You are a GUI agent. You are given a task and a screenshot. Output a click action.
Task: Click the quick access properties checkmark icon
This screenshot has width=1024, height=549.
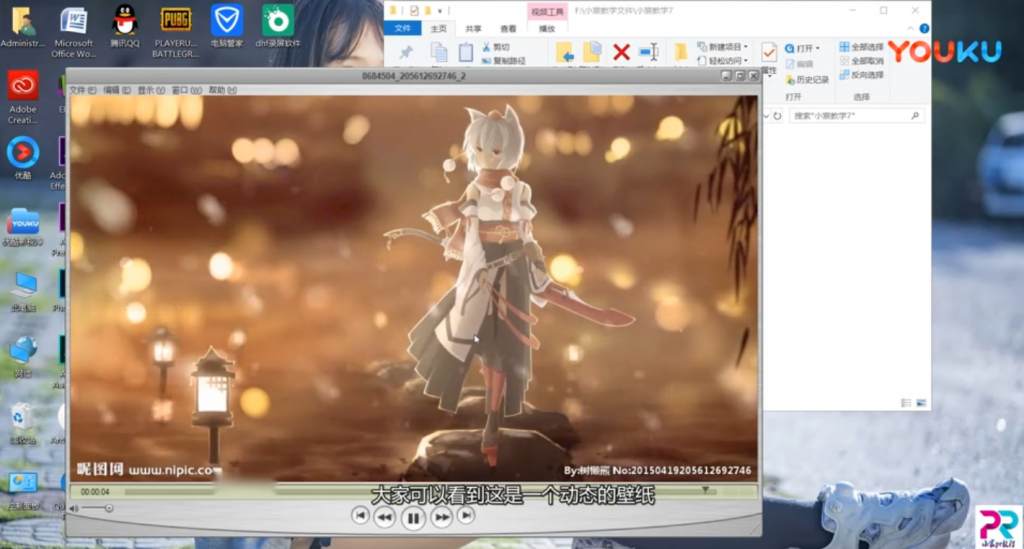point(414,10)
